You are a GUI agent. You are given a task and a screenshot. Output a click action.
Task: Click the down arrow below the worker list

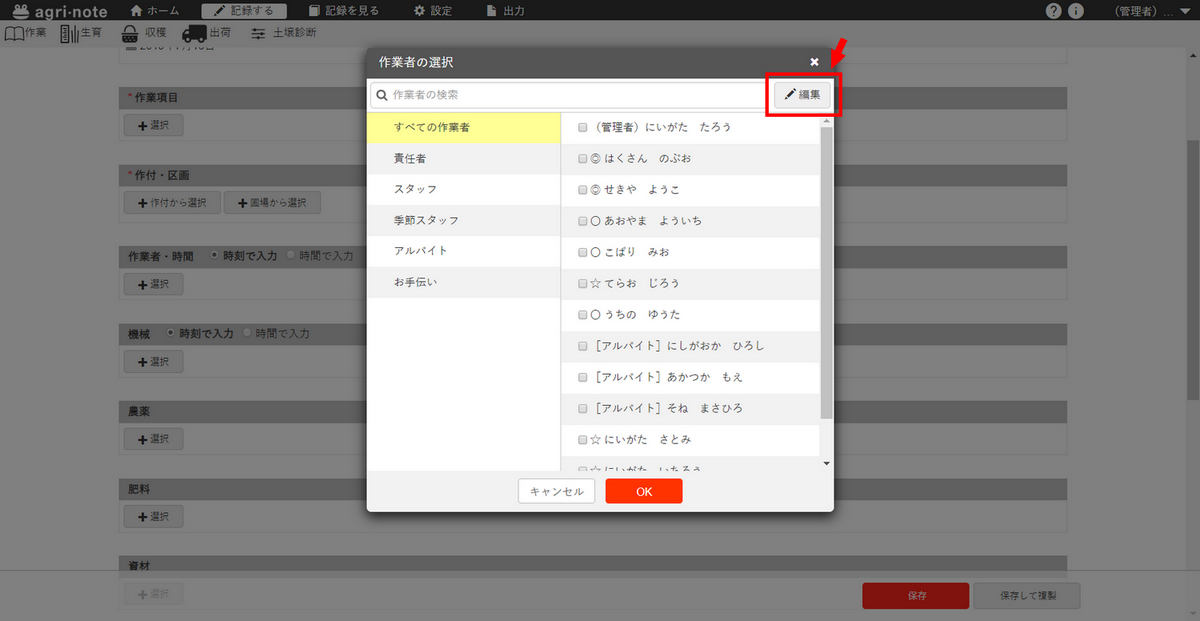tap(825, 463)
